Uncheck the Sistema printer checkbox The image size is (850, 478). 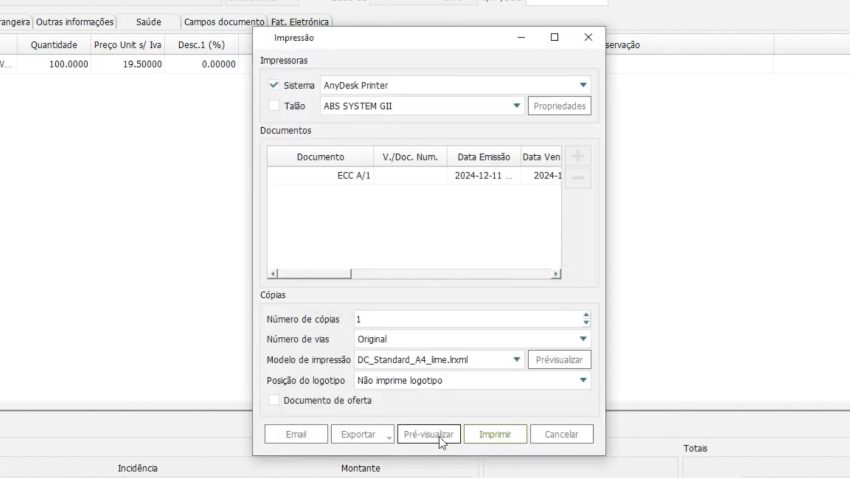coord(274,85)
